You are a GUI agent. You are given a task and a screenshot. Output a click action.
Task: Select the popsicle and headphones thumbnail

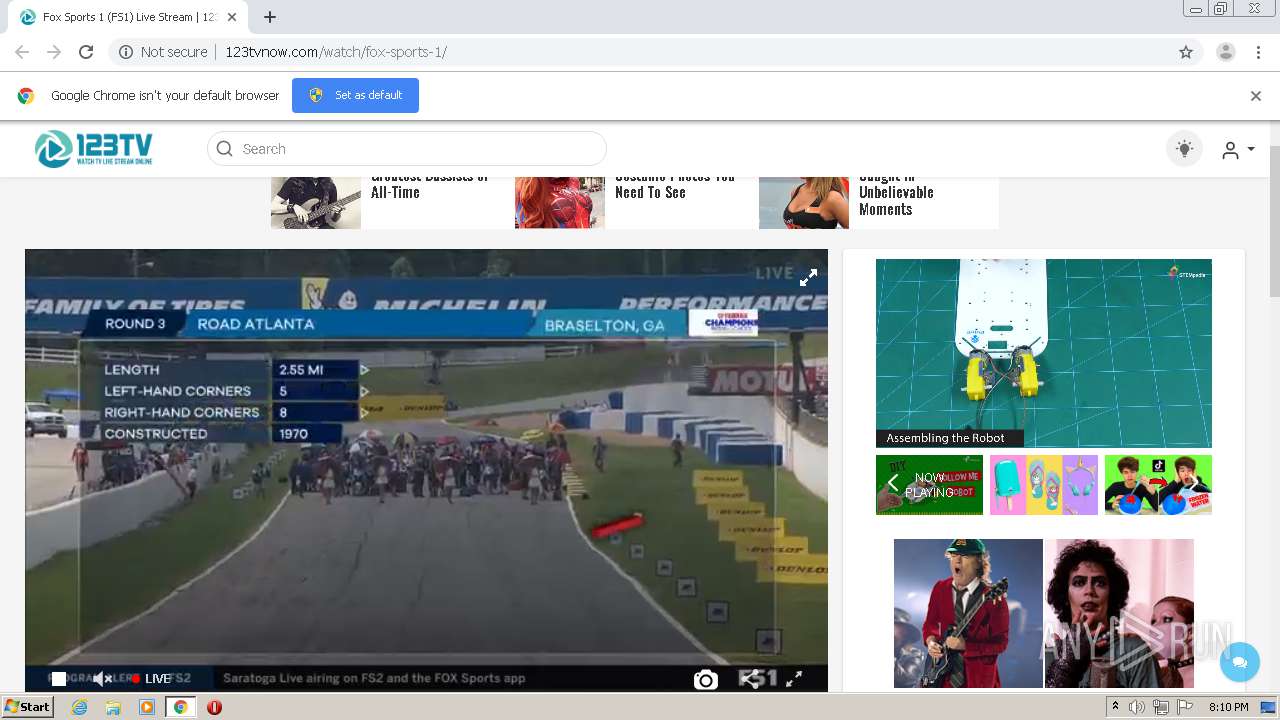click(x=1043, y=485)
